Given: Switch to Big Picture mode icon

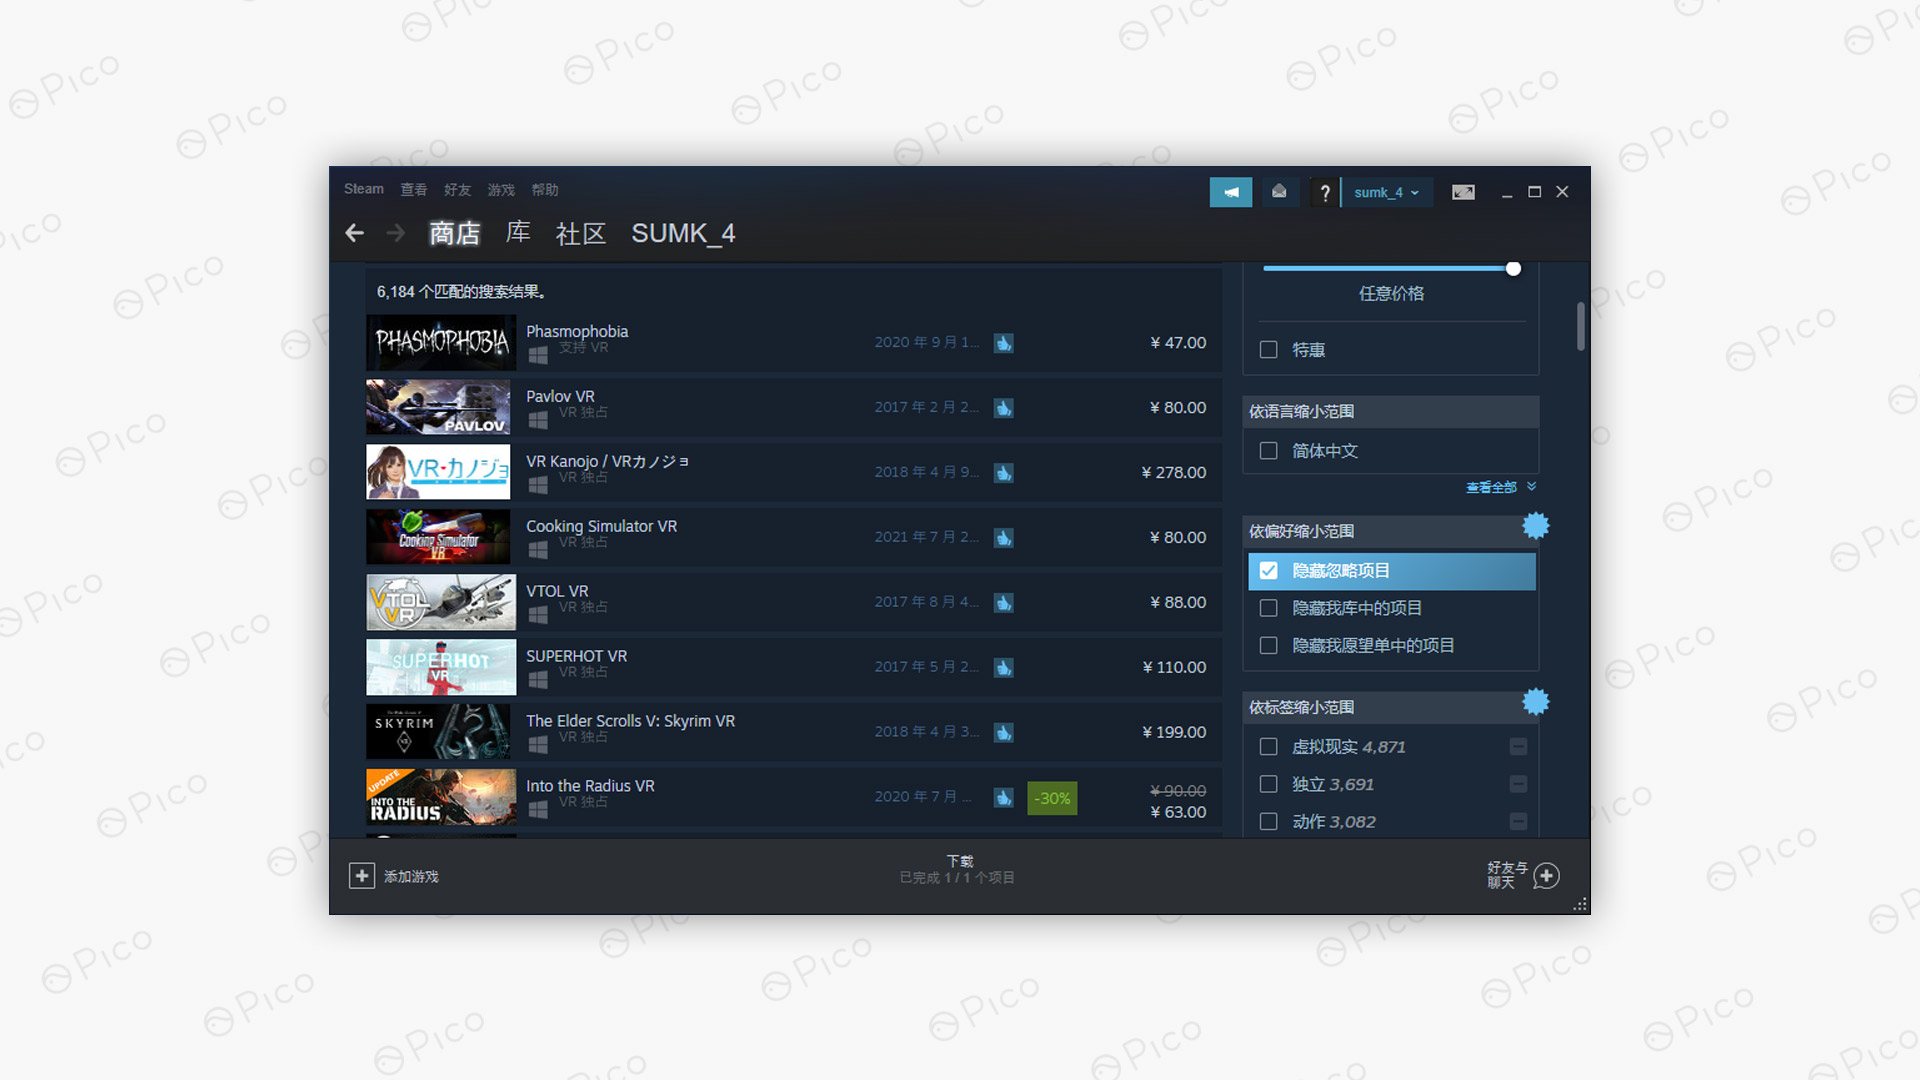Looking at the screenshot, I should click(x=1463, y=192).
